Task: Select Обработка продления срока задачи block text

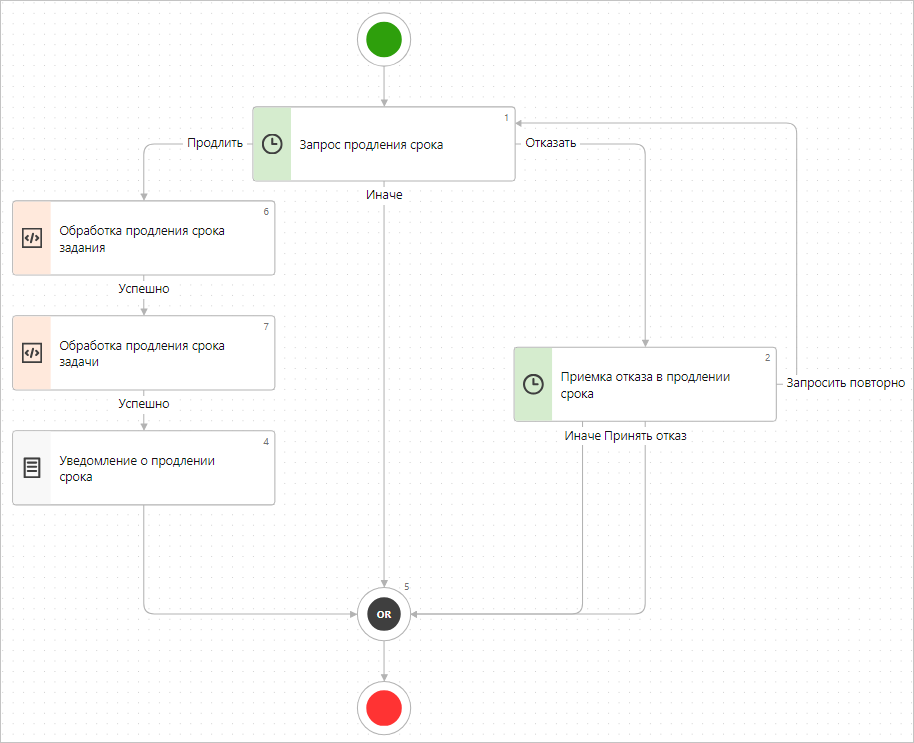Action: point(142,353)
